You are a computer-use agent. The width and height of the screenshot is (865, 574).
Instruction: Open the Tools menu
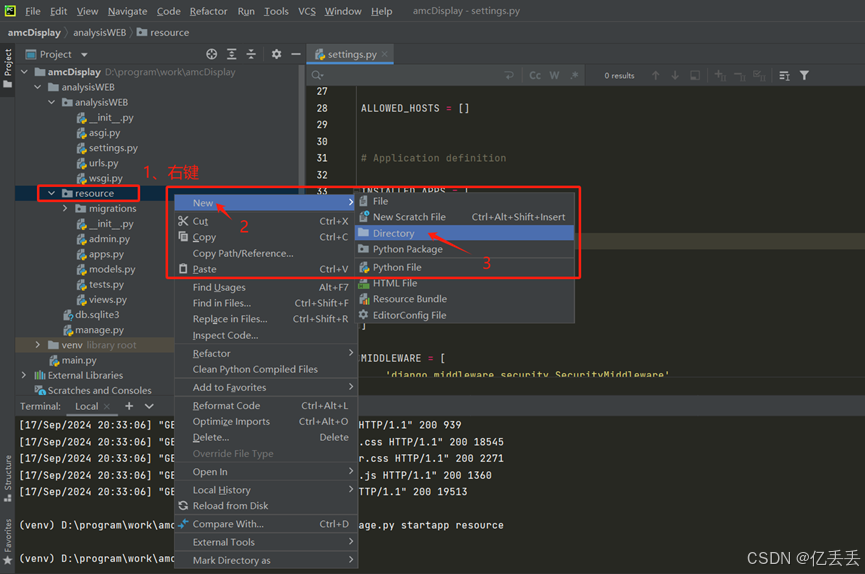click(276, 11)
